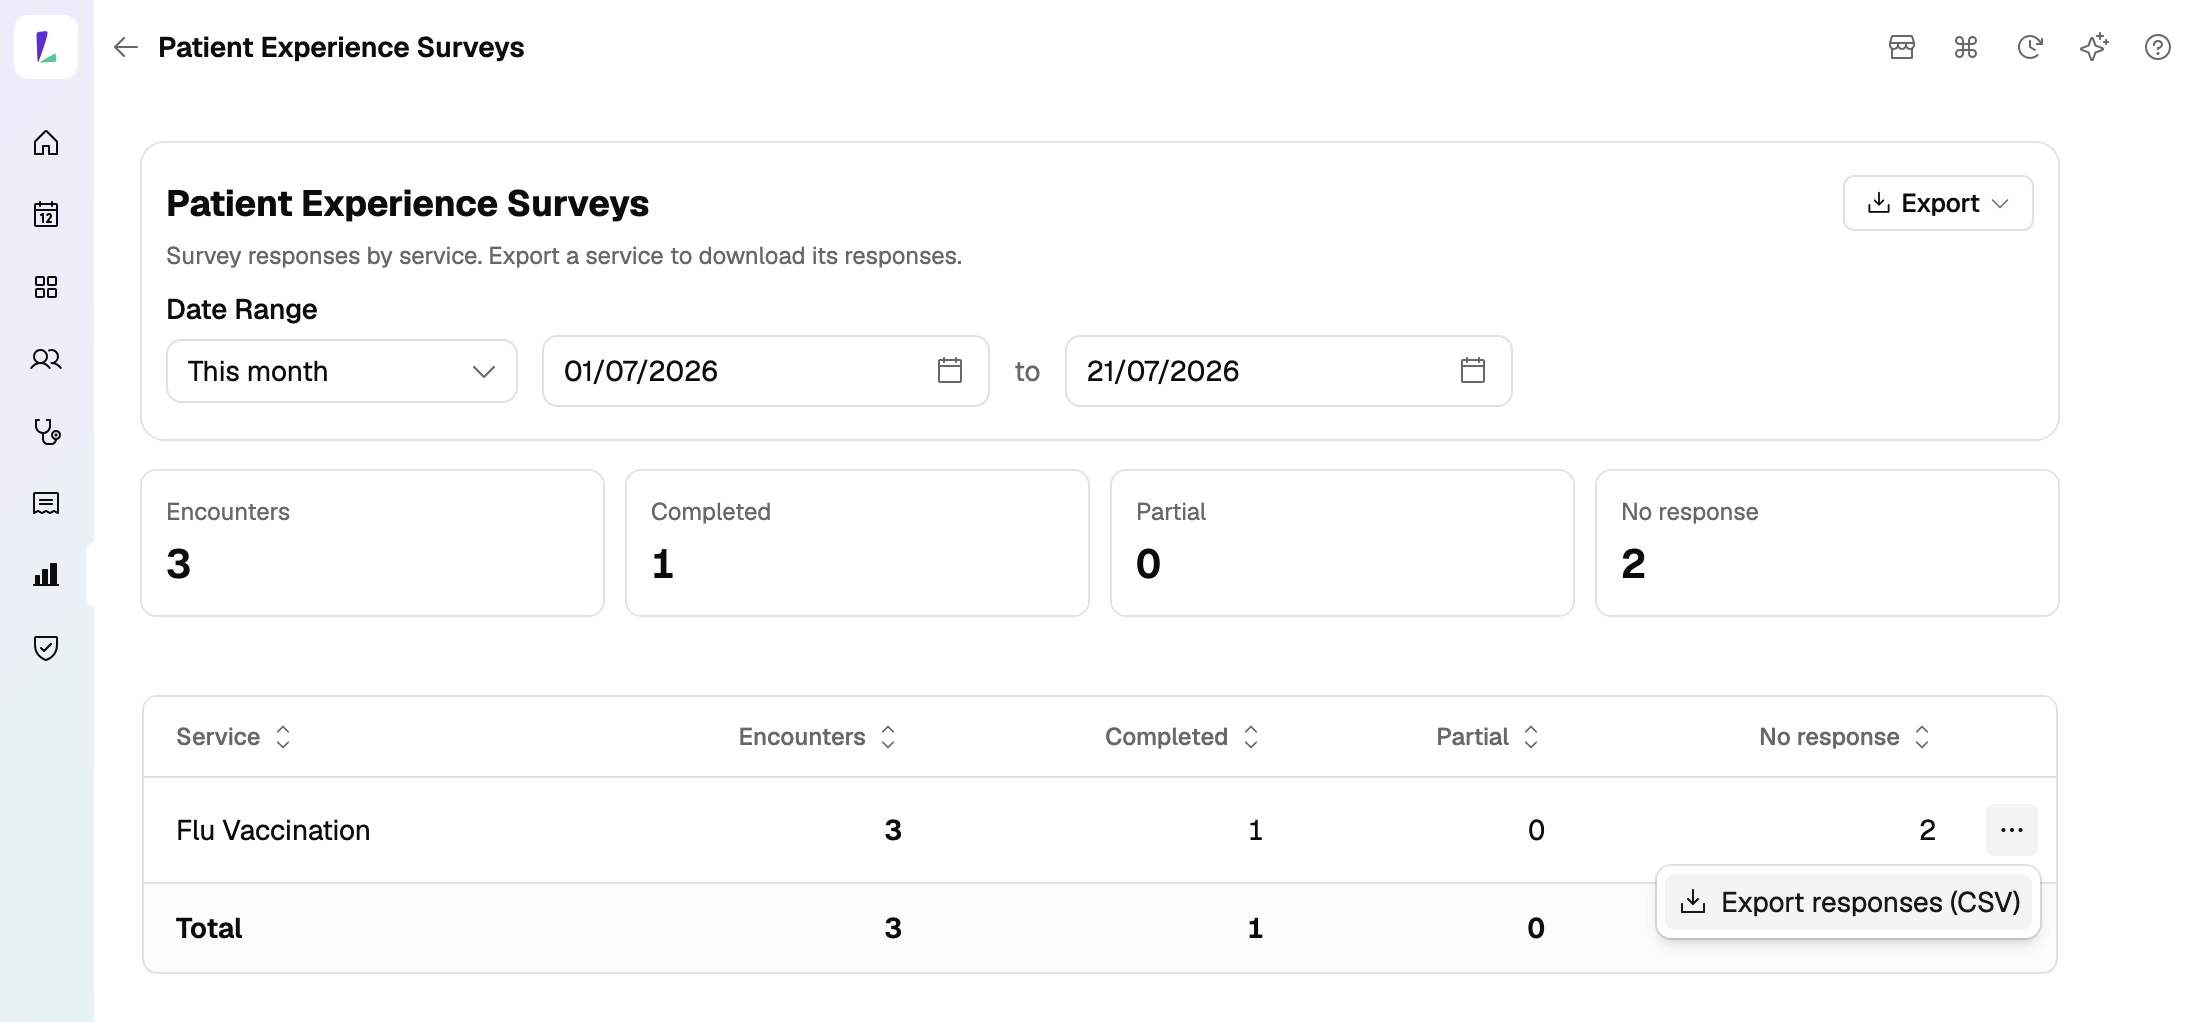
Task: Open the marketplace store icon
Action: [x=1902, y=47]
